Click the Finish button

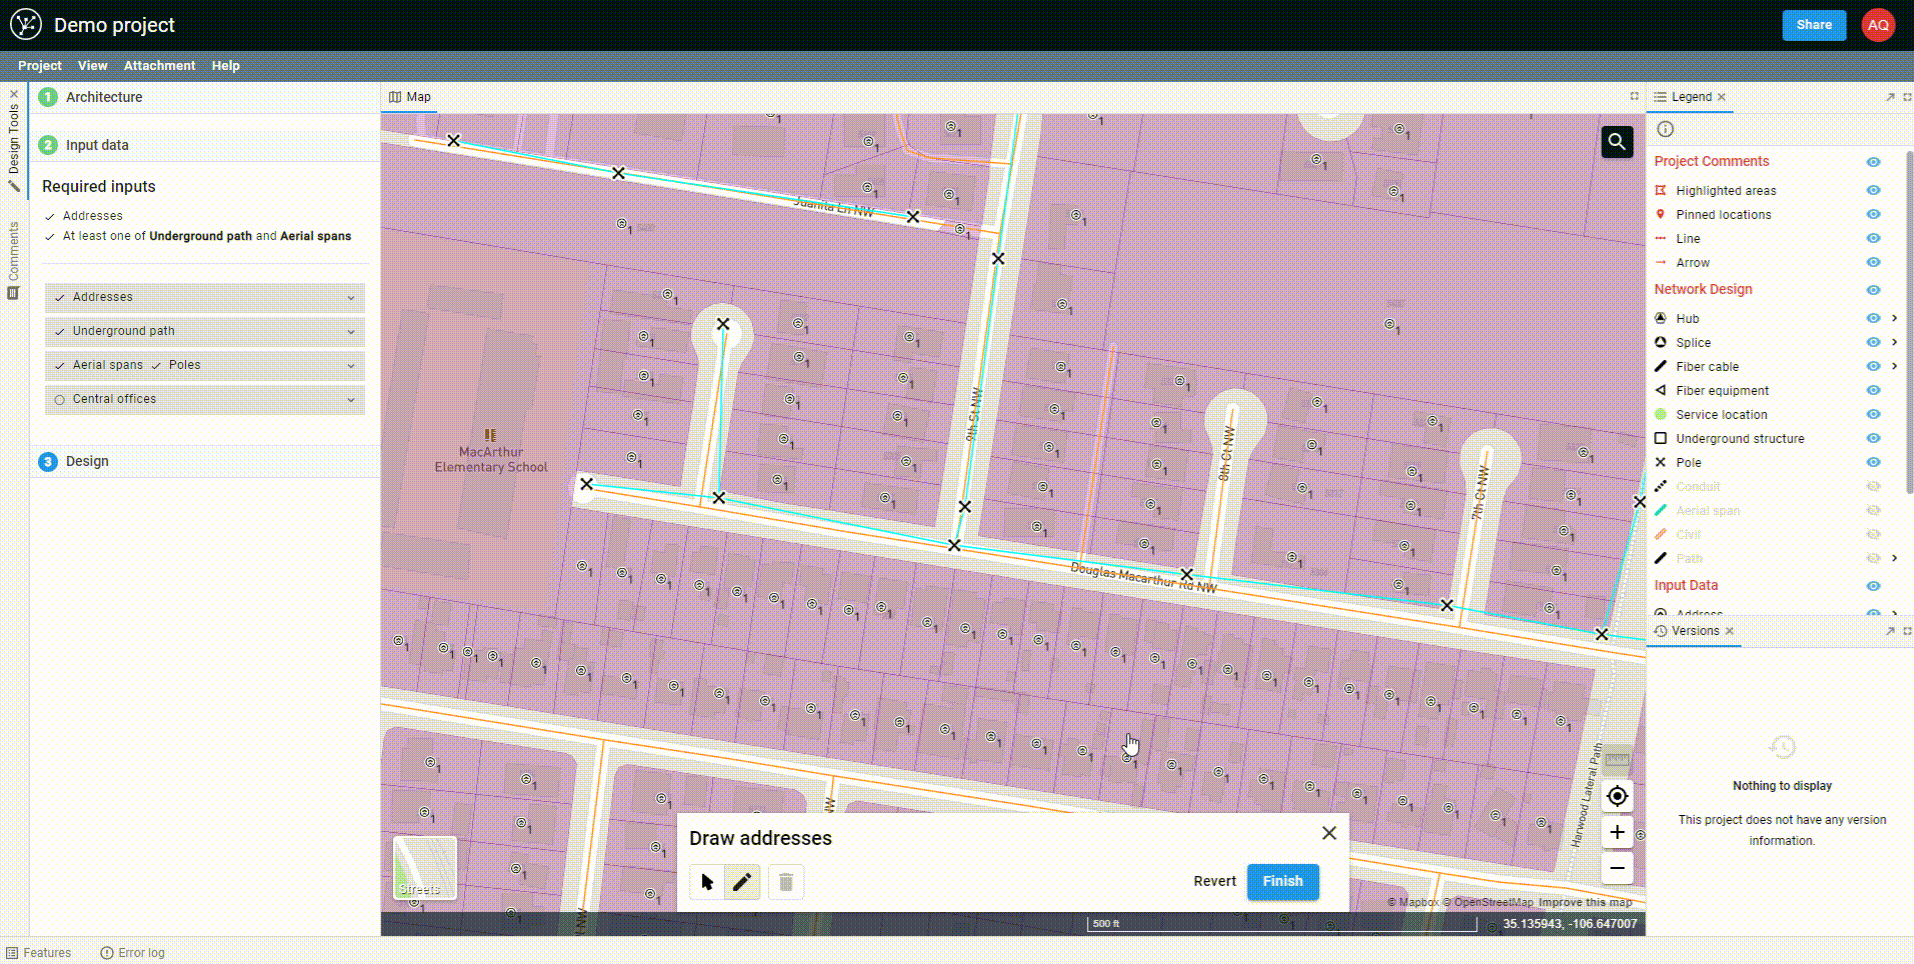click(x=1282, y=881)
